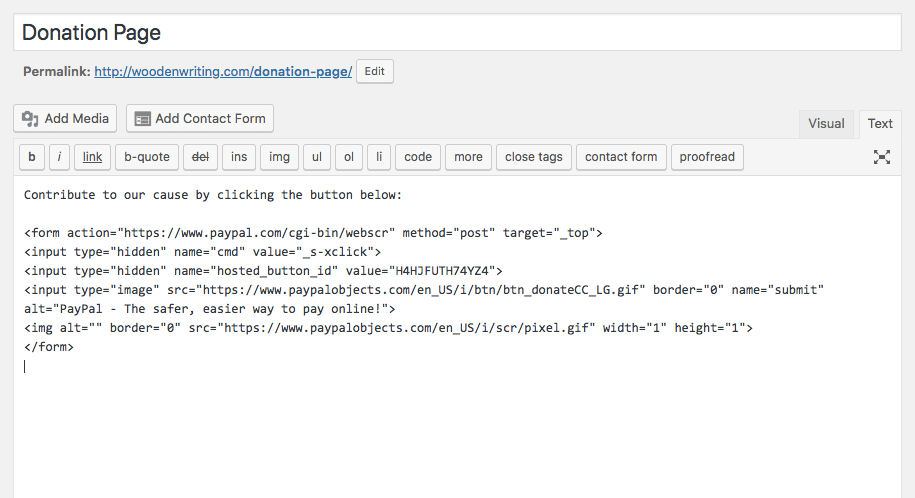Click the code quicktag button
This screenshot has height=498, width=915.
[418, 157]
